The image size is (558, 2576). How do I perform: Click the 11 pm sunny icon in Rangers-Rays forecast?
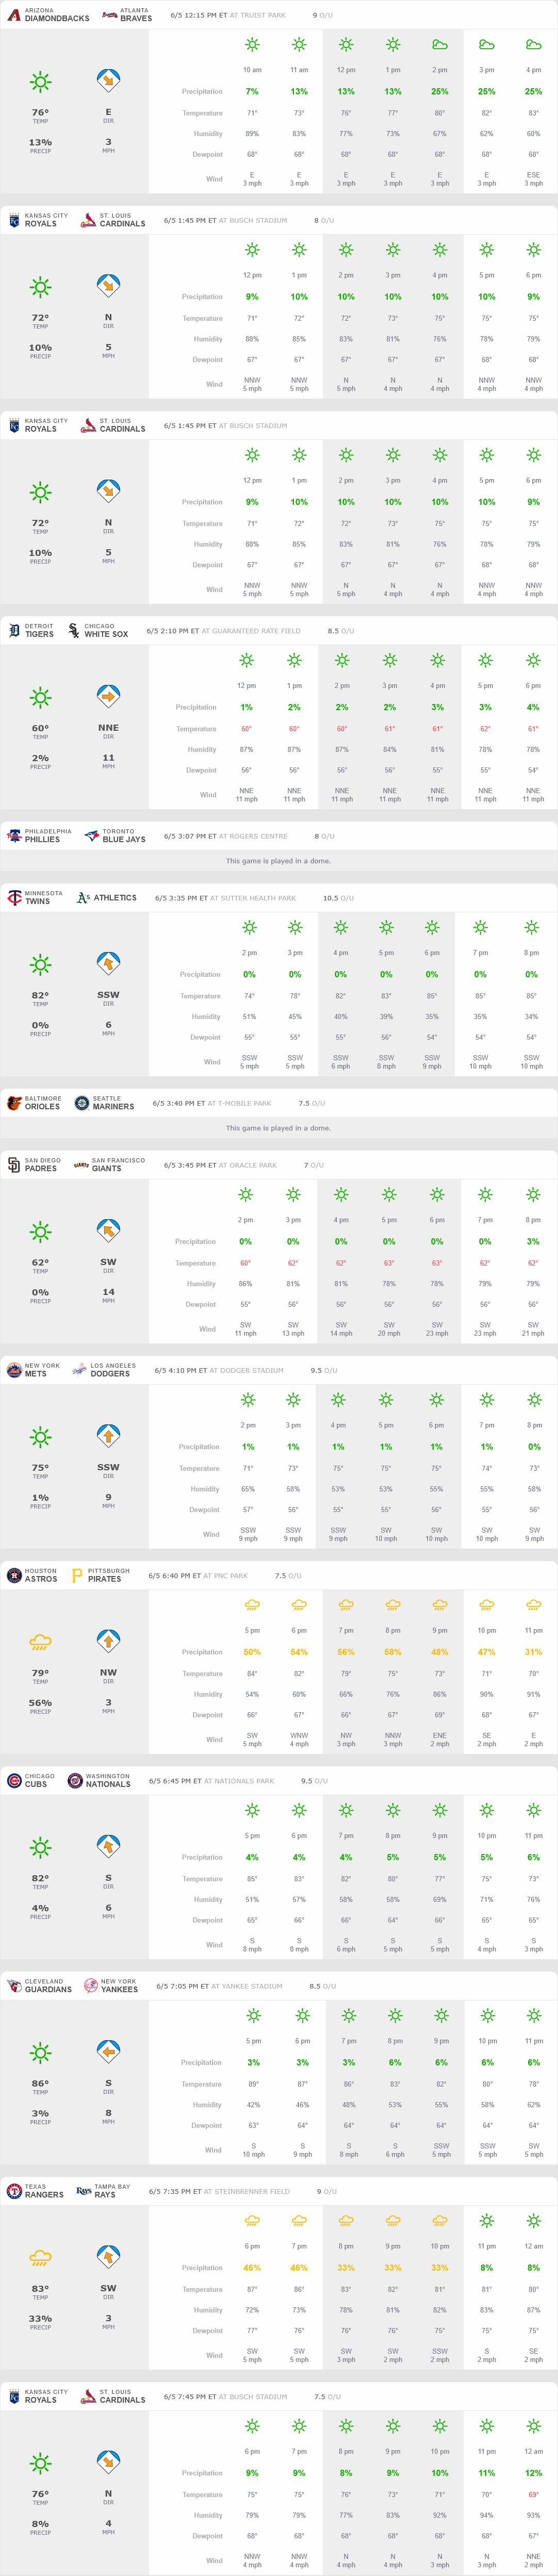pyautogui.click(x=486, y=2221)
